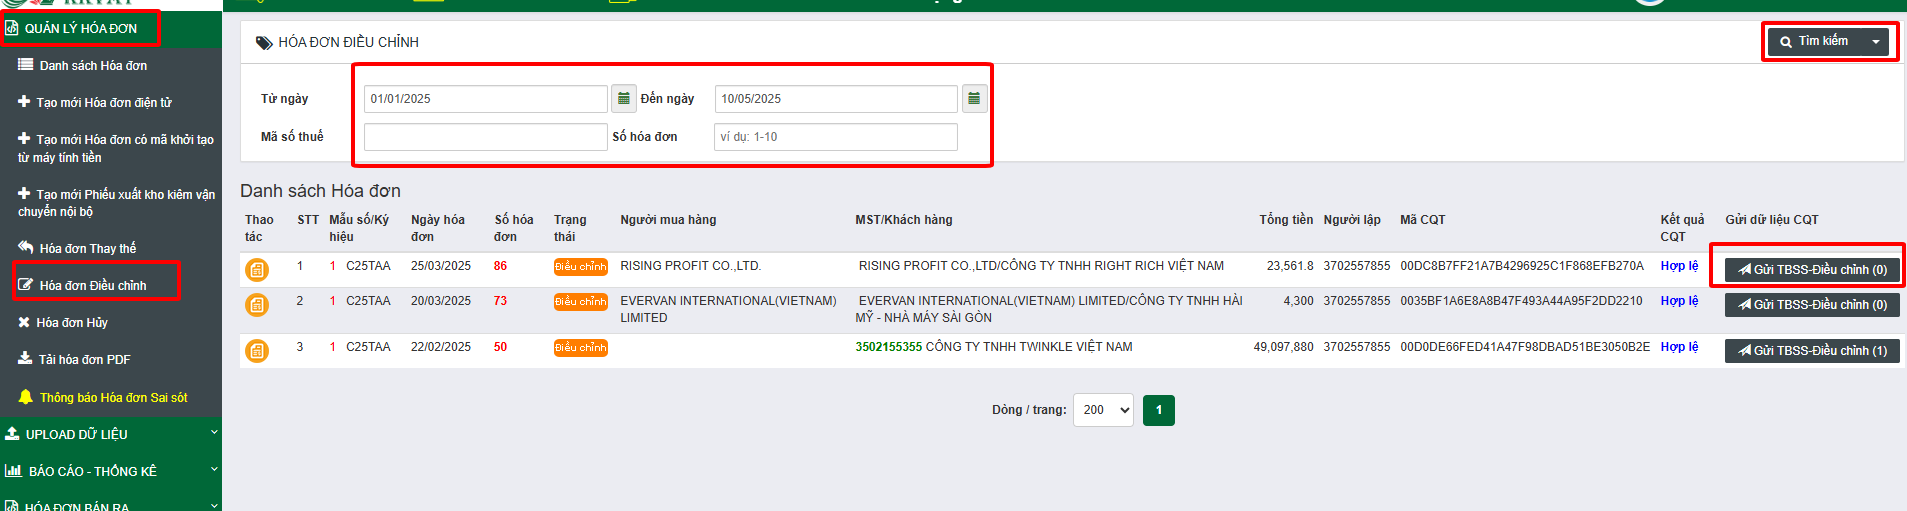Click orange action icon for invoice 86
This screenshot has width=1907, height=511.
click(x=257, y=270)
